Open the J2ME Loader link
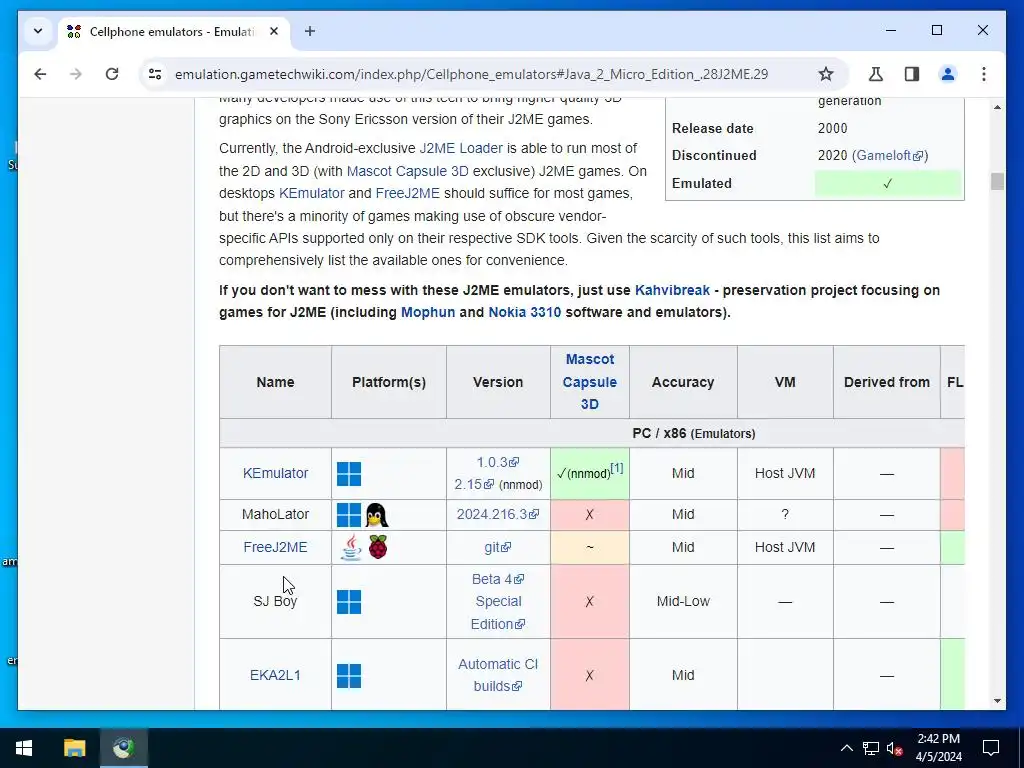The height and width of the screenshot is (768, 1024). coord(461,148)
